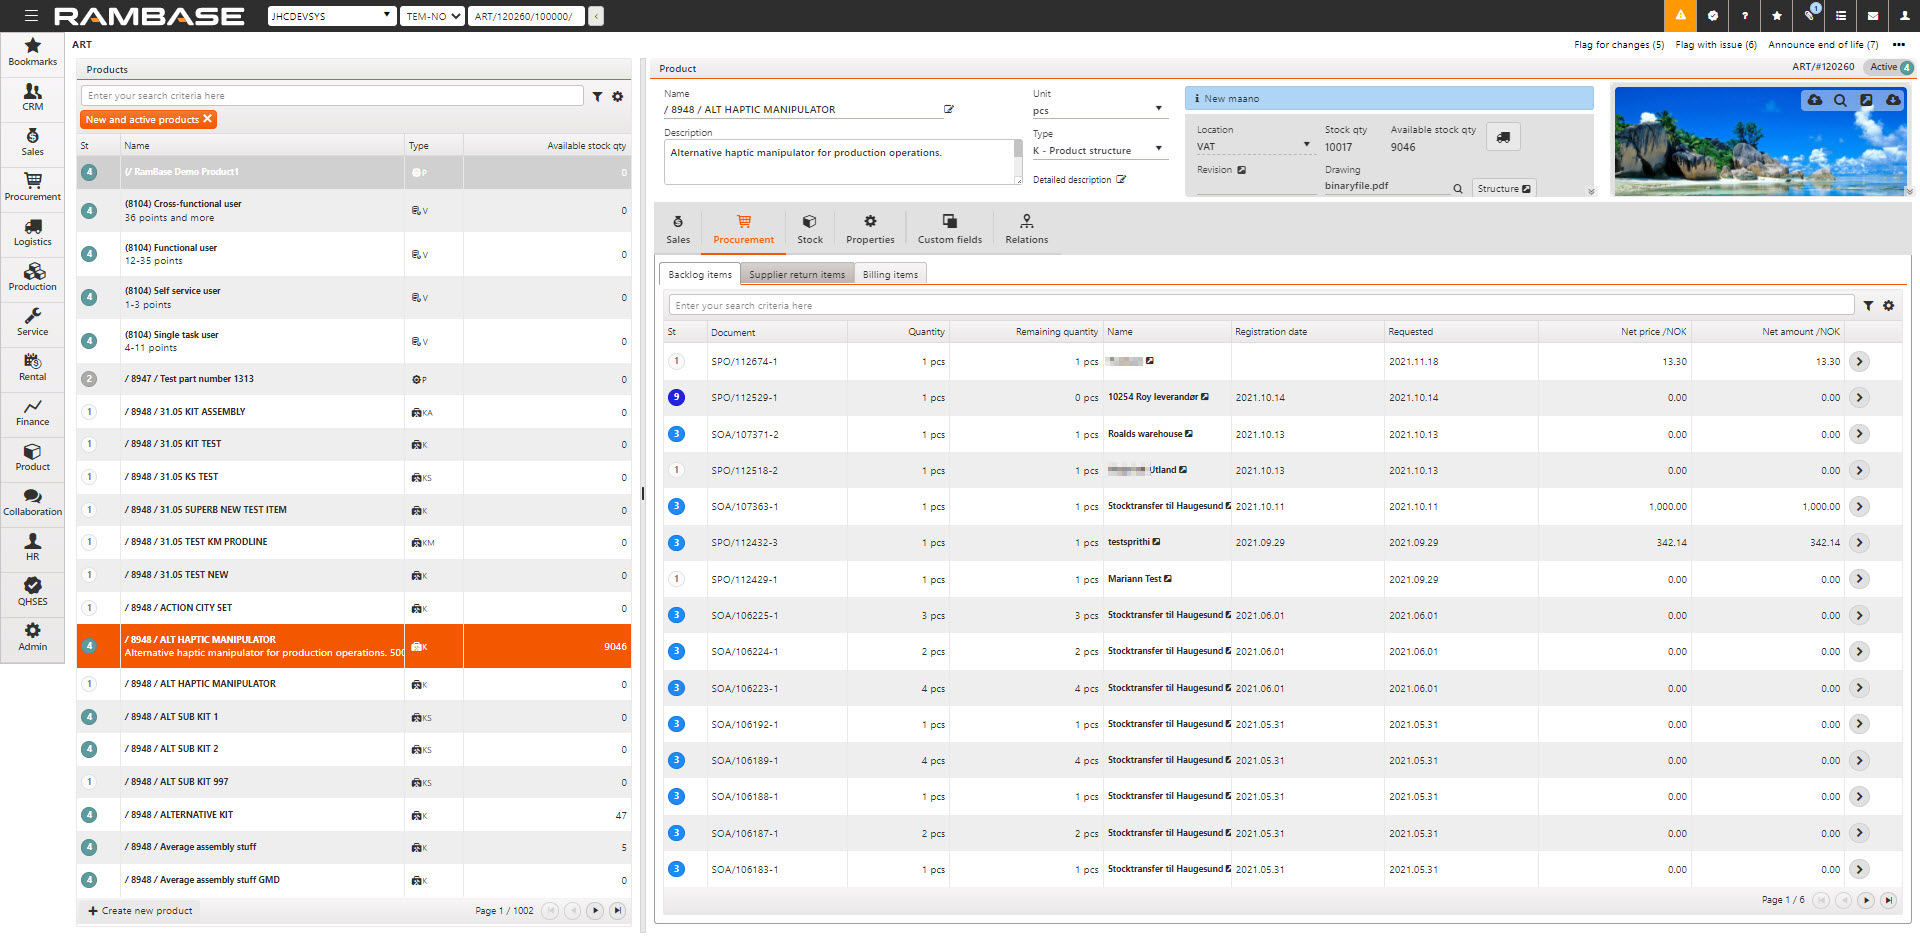Screen dimensions: 1920x937
Task: Click 'Flag for changes (5)' link
Action: pyautogui.click(x=1618, y=45)
